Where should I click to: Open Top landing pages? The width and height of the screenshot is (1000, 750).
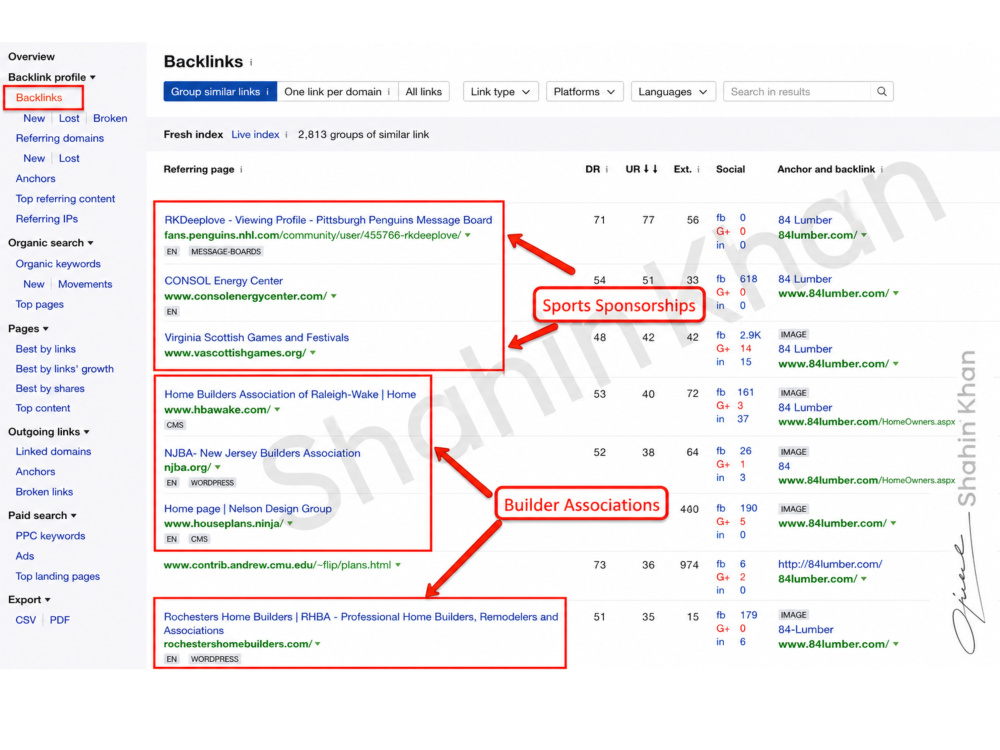click(x=57, y=577)
